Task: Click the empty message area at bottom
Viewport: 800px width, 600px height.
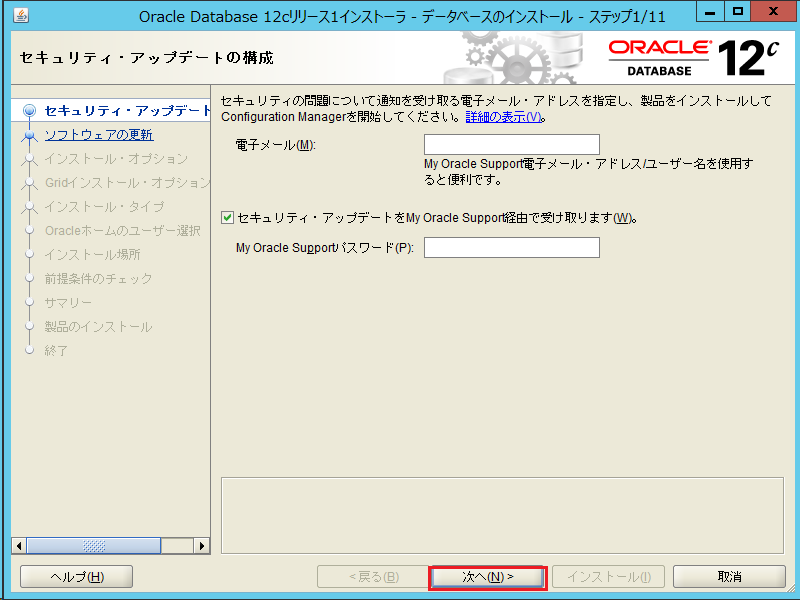Action: pyautogui.click(x=502, y=515)
